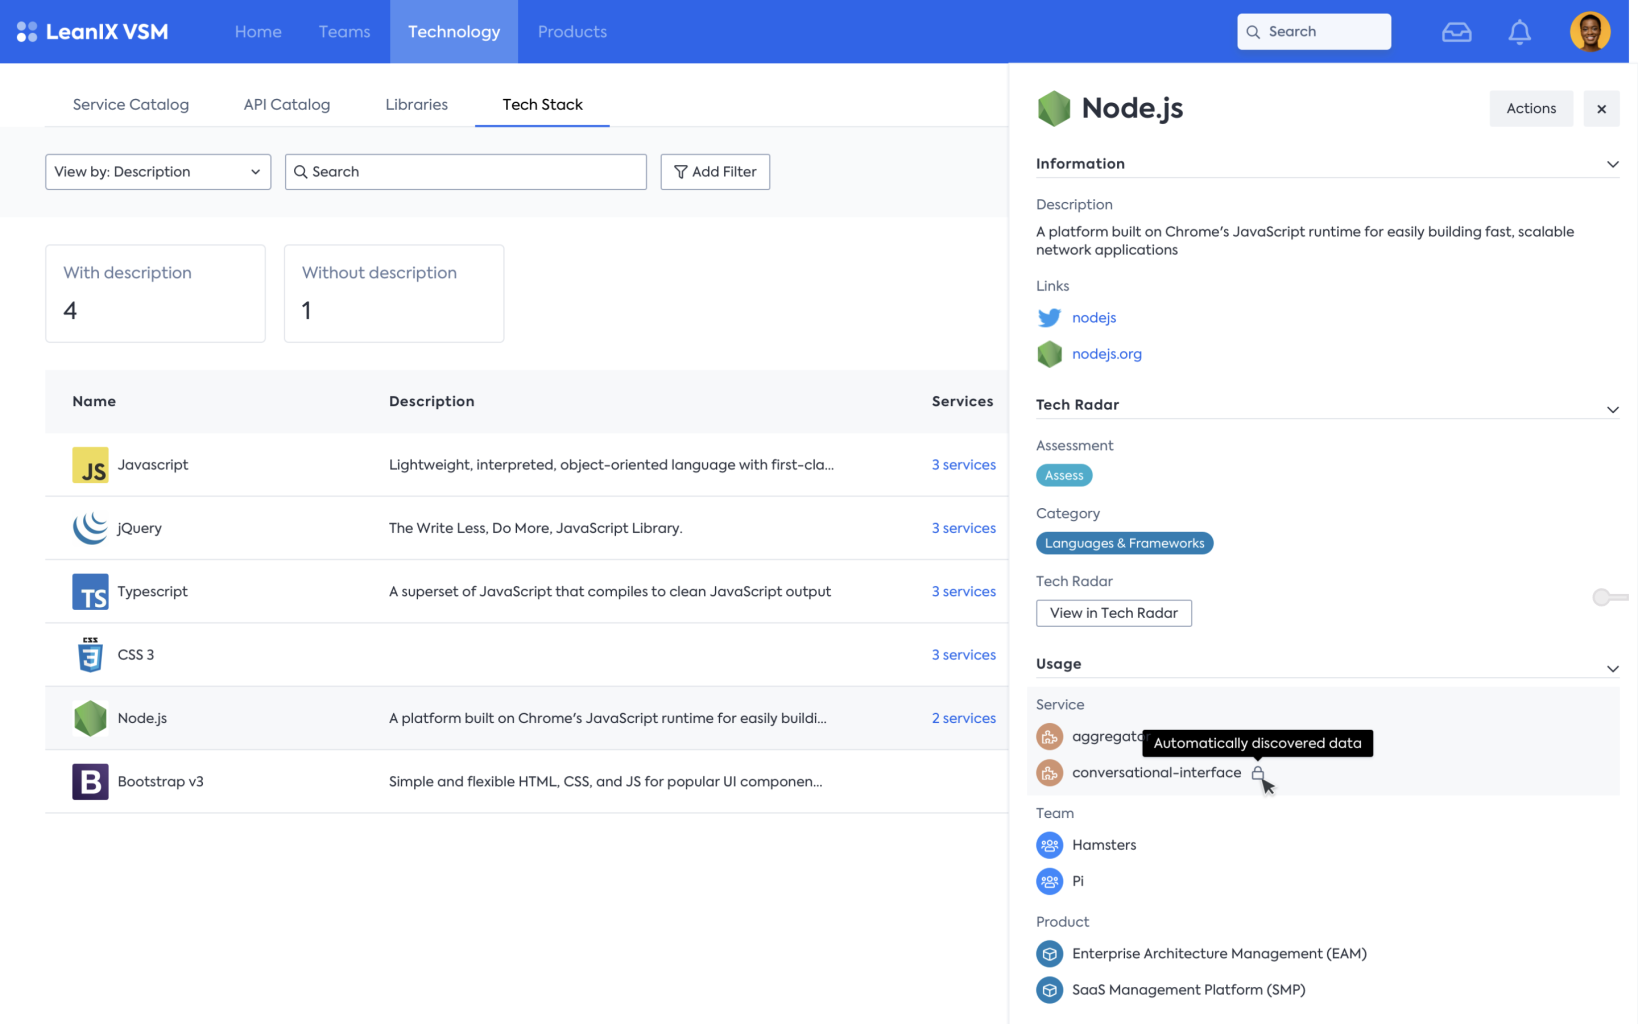
Task: Click the lock icon beside conversational-interface
Action: 1258,773
